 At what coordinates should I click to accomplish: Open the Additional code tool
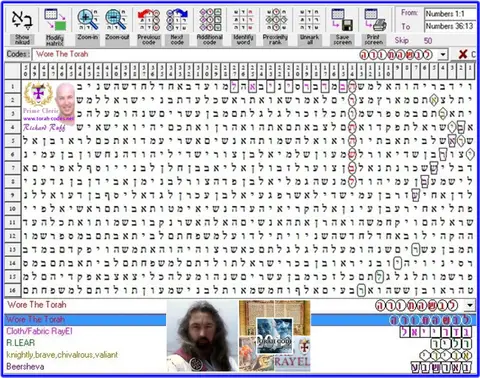coord(210,26)
